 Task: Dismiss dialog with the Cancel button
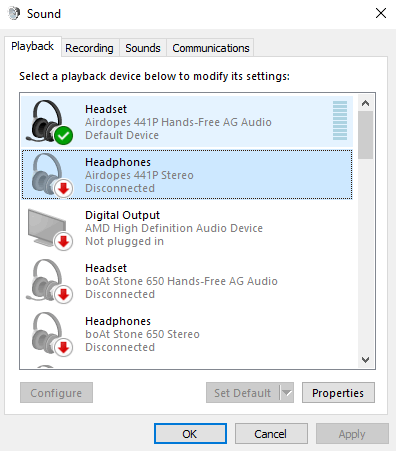pos(271,434)
